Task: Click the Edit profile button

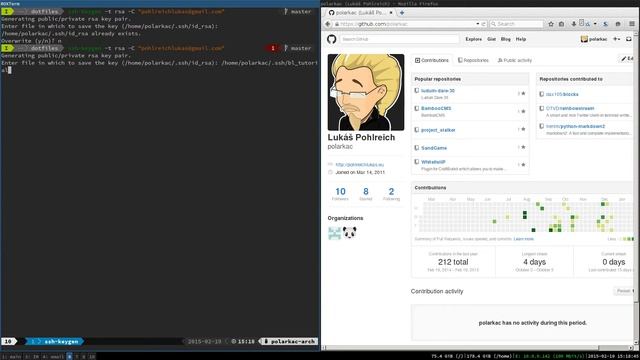Action: coord(627,59)
